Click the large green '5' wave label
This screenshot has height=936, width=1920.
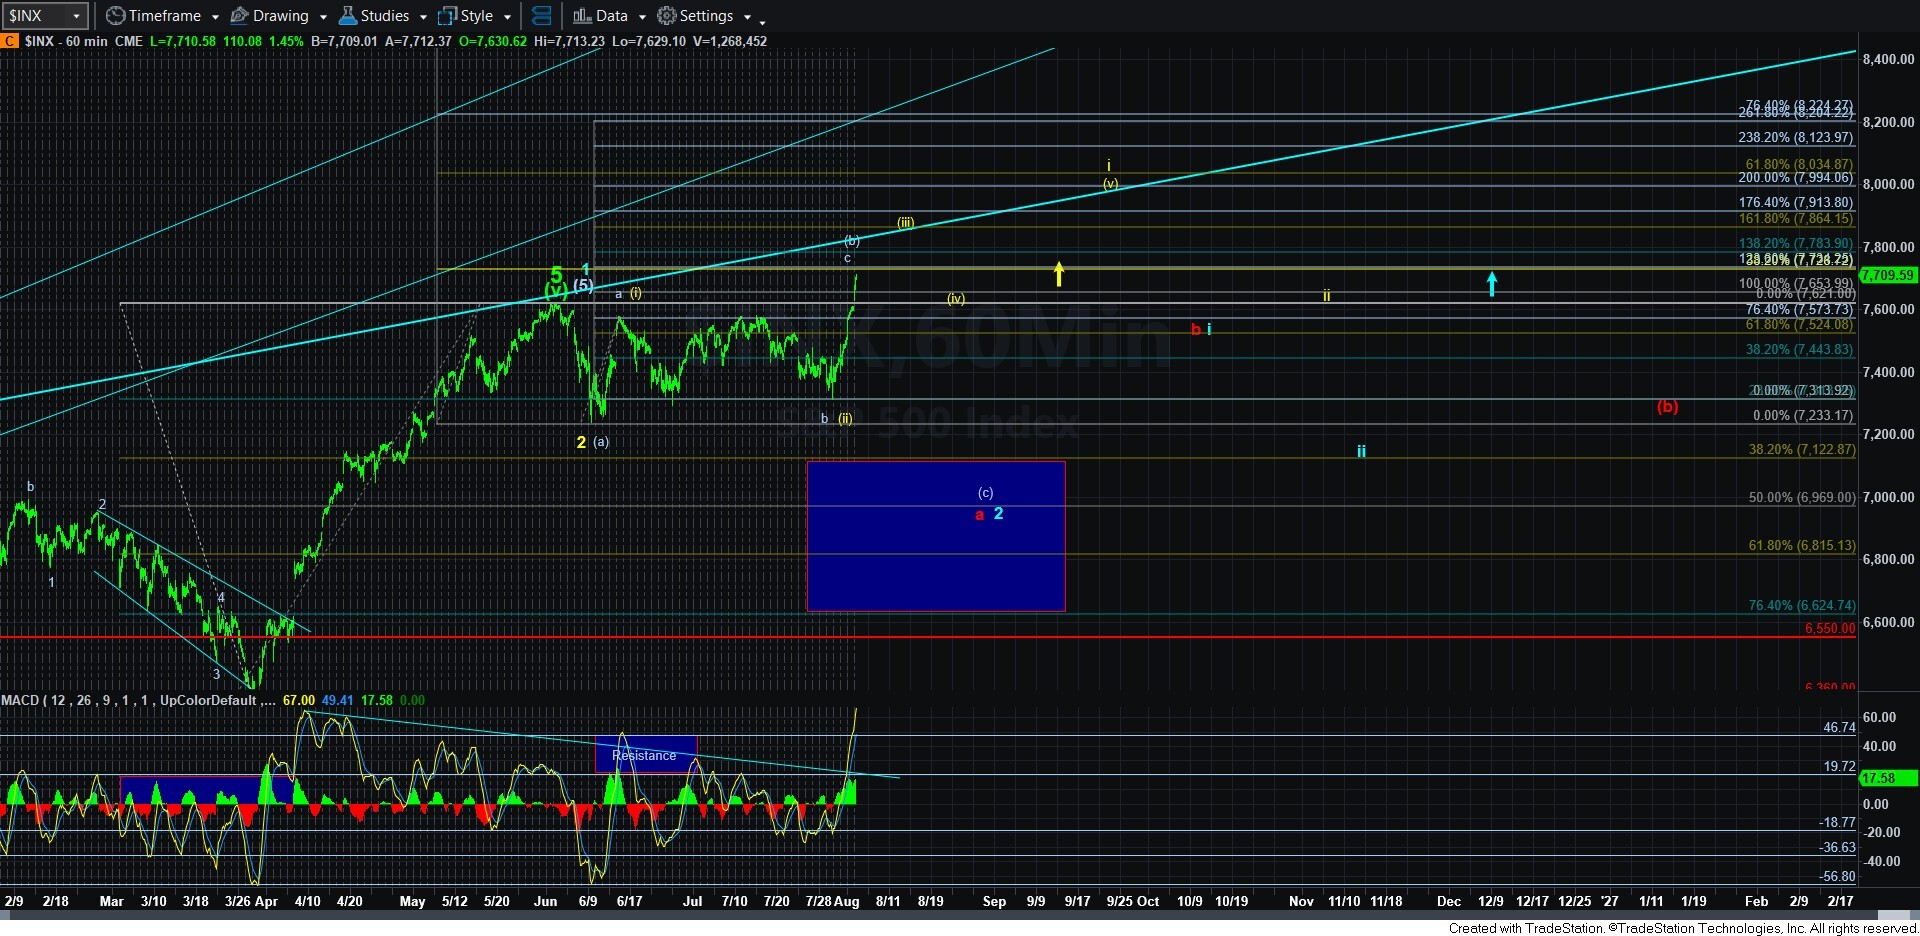[557, 274]
